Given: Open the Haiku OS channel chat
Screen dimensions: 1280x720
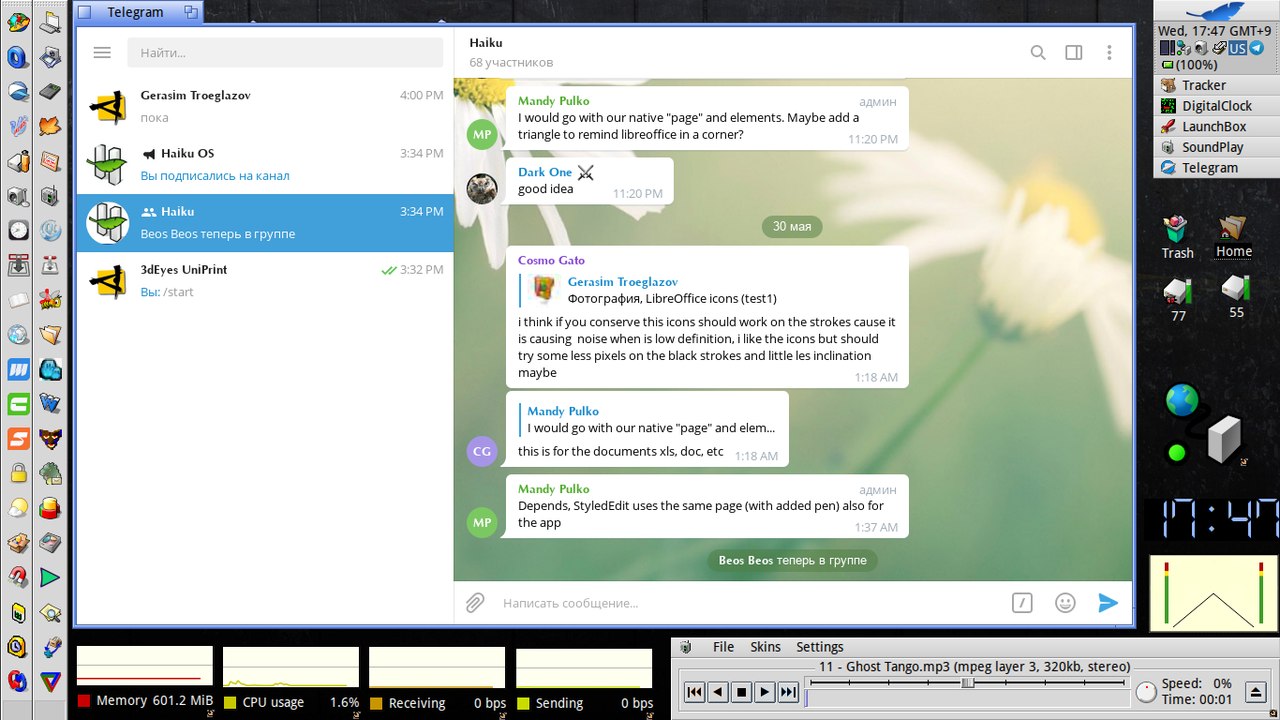Looking at the screenshot, I should [x=265, y=165].
